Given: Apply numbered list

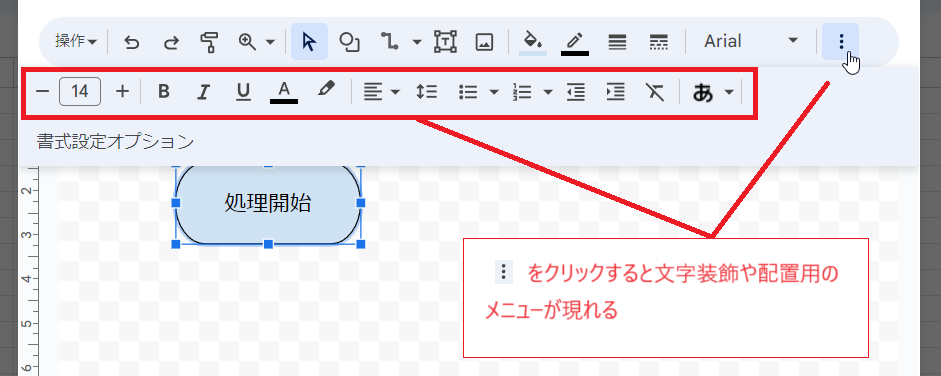Looking at the screenshot, I should [523, 92].
